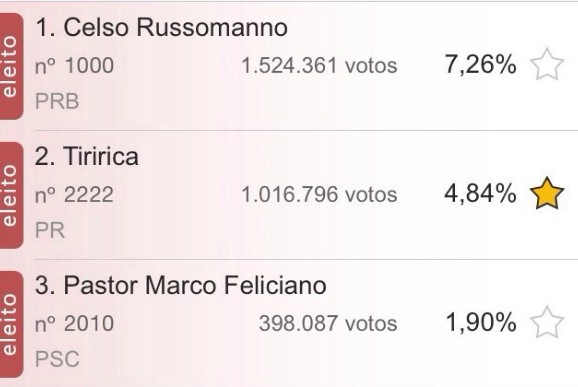Viewport: 578px width, 387px height.
Task: Tap the PRB party label
Action: [57, 101]
